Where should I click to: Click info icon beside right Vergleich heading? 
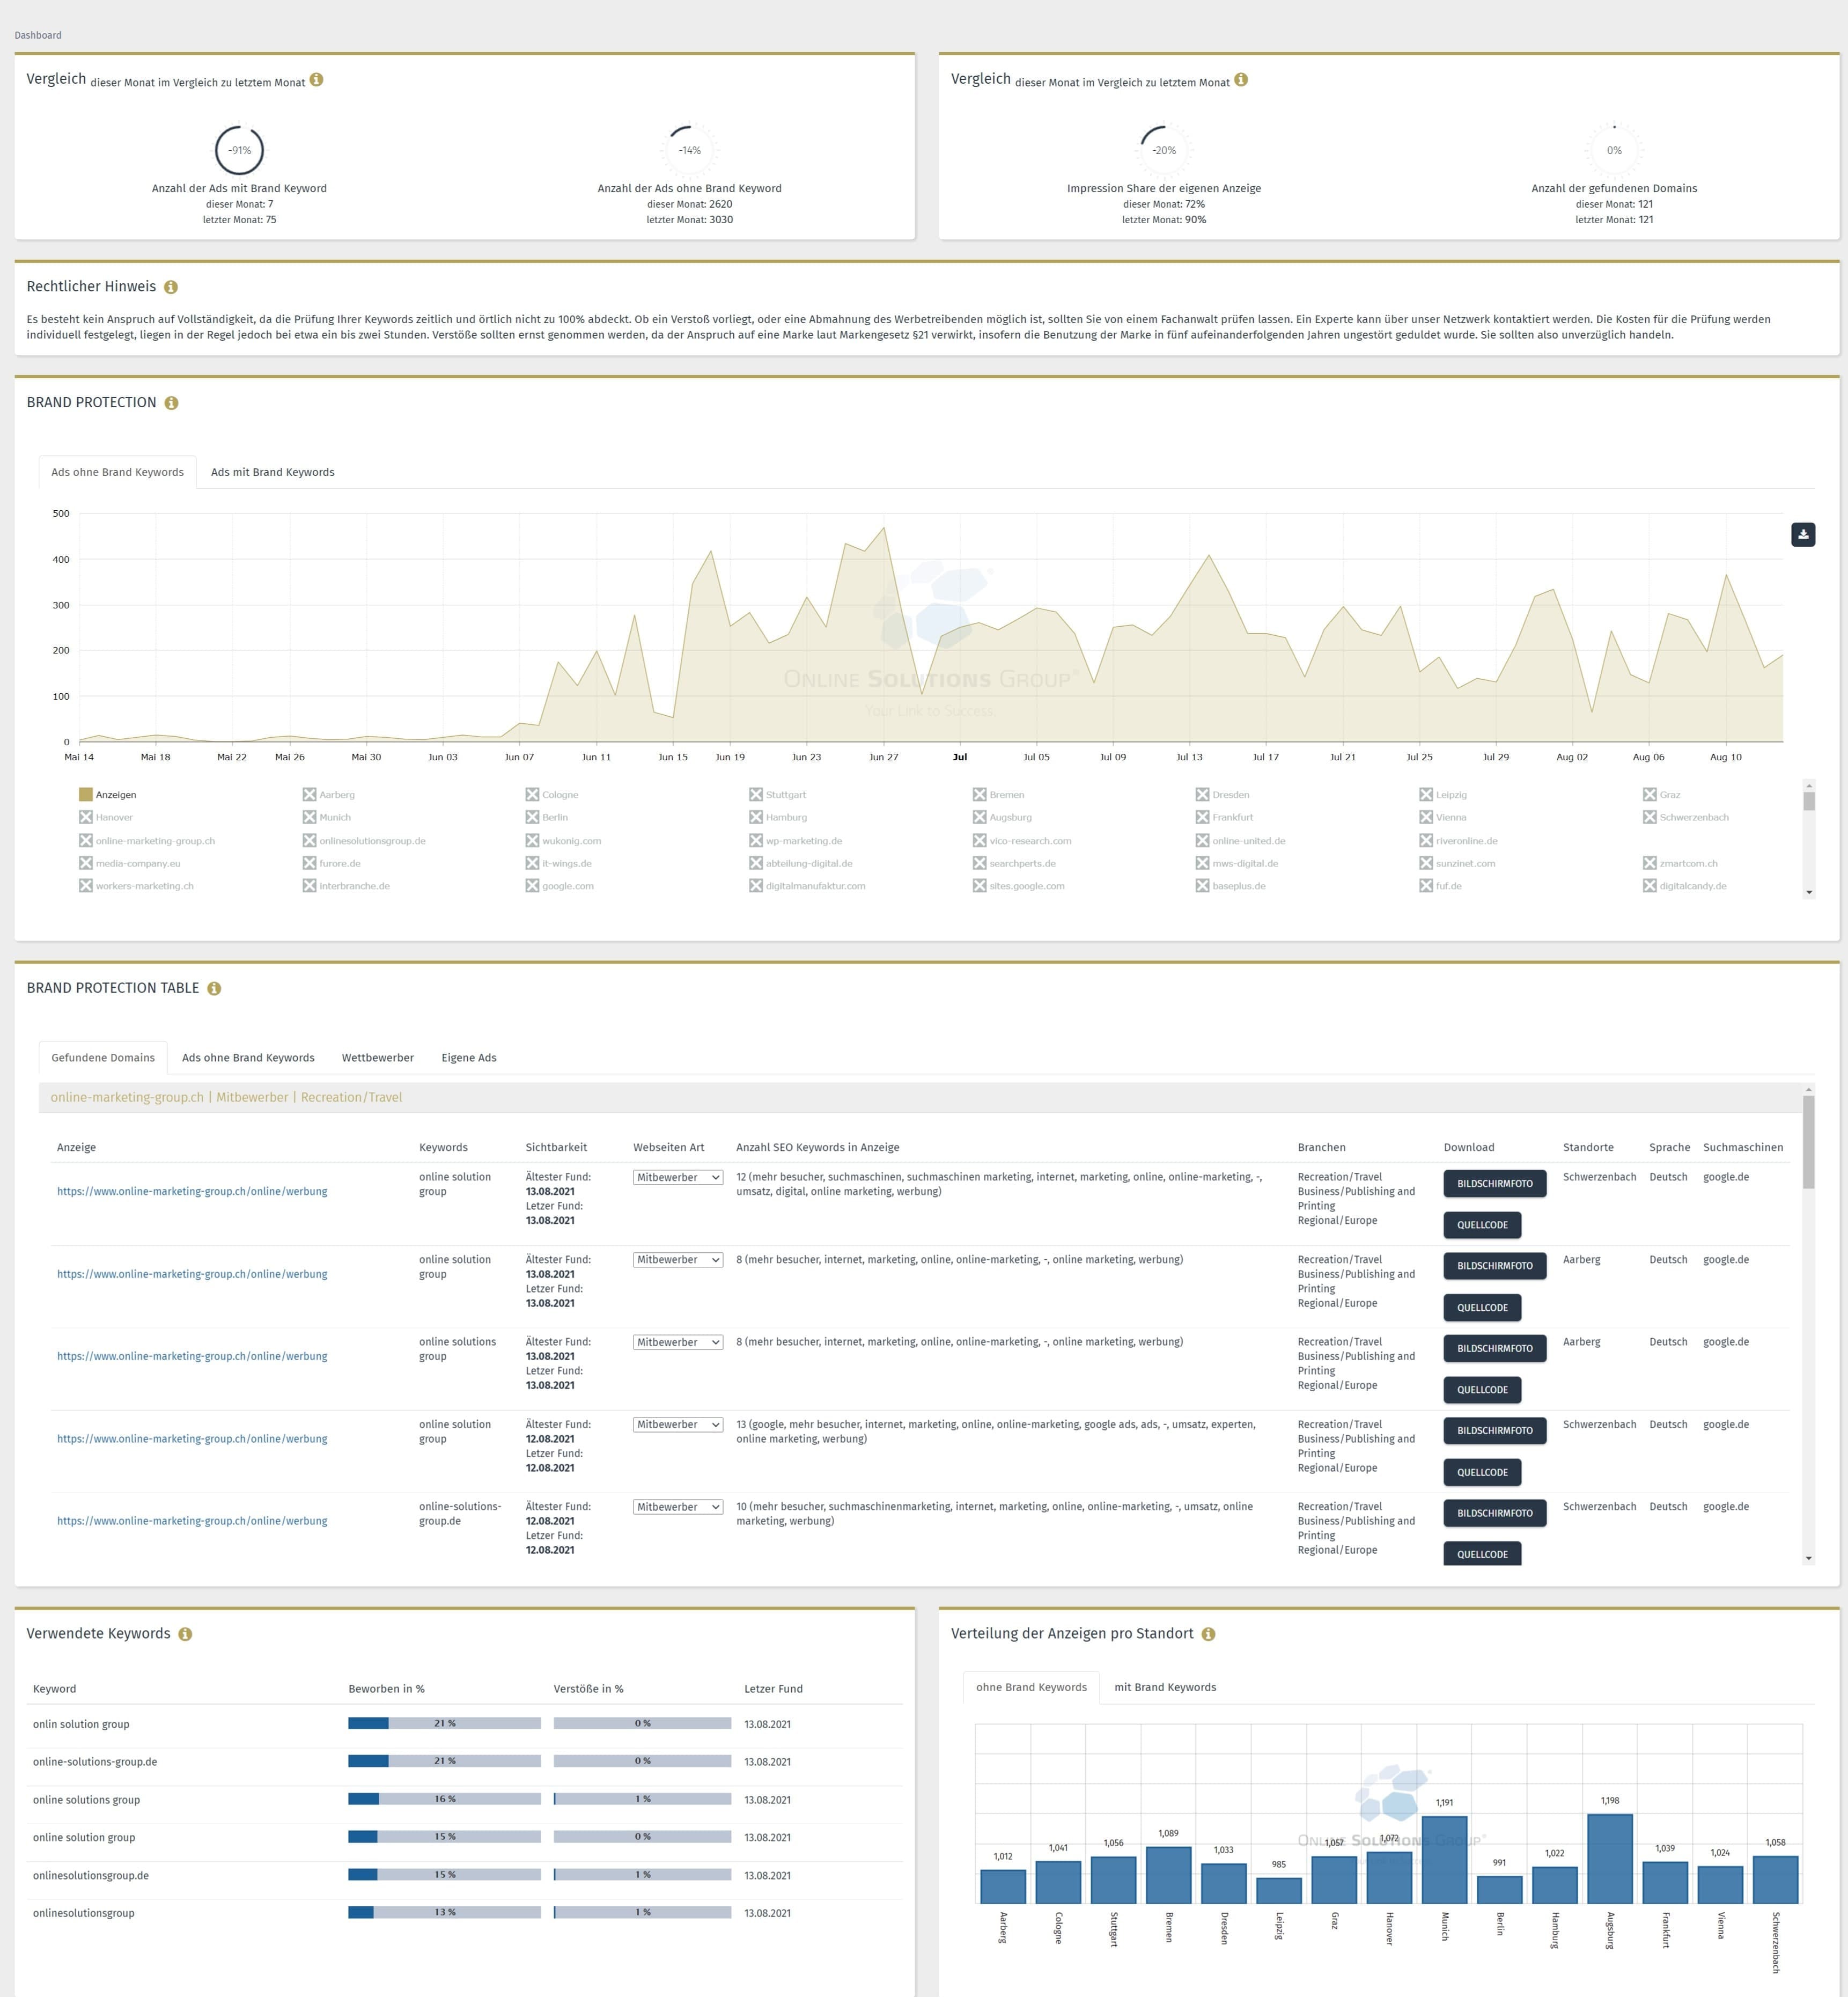1241,79
